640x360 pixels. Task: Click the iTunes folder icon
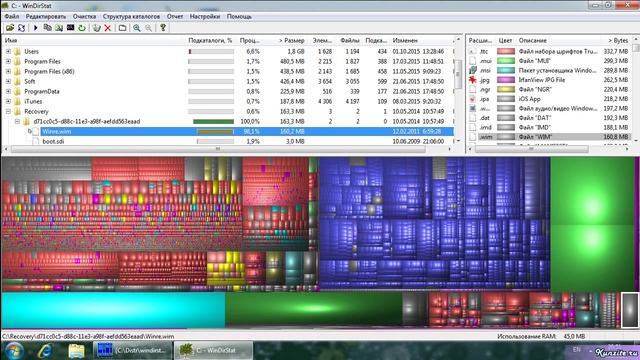click(18, 101)
